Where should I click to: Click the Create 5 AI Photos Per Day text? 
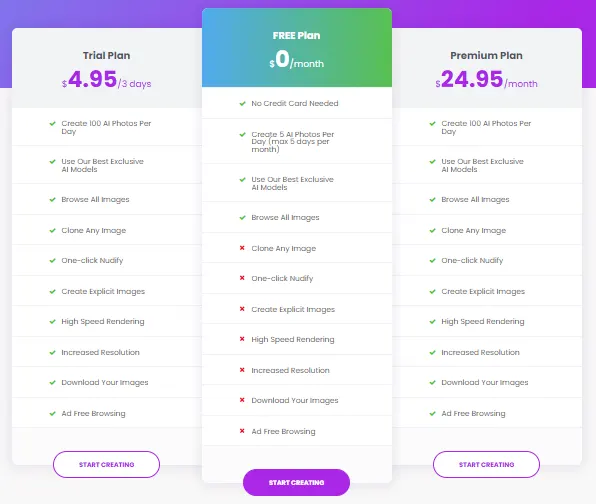pyautogui.click(x=293, y=142)
